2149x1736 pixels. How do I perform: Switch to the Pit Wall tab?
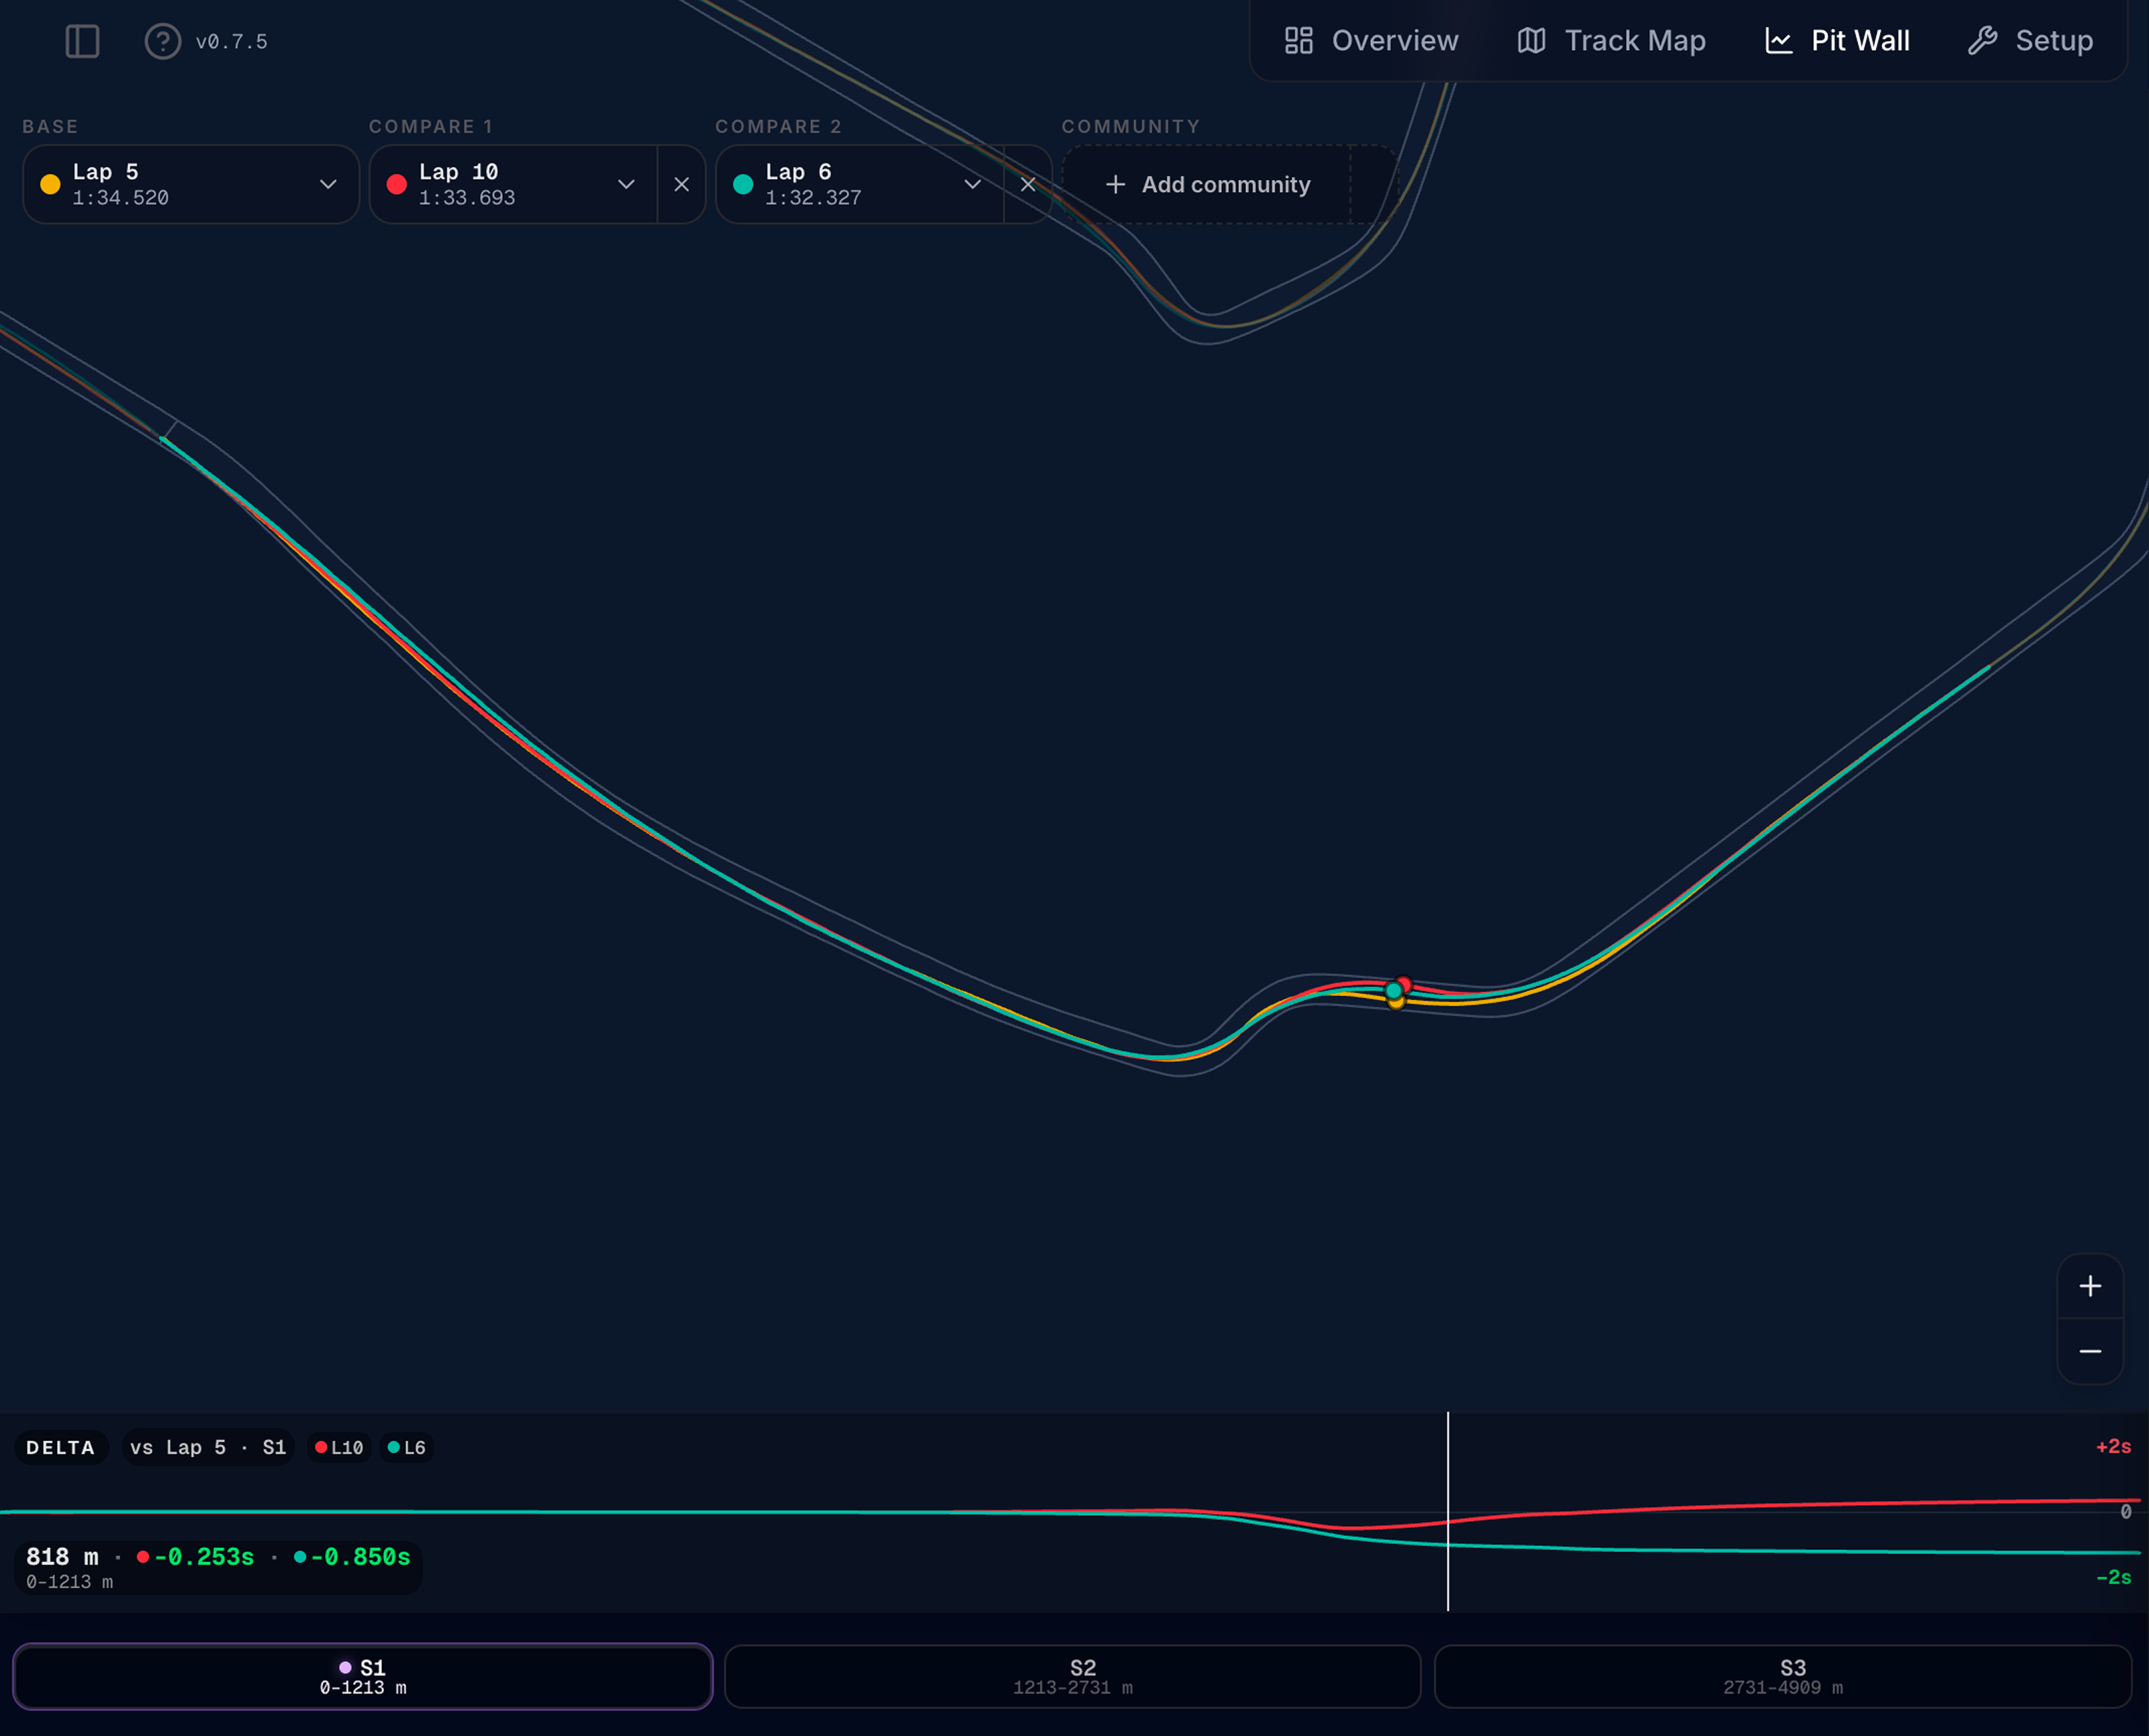[1838, 41]
